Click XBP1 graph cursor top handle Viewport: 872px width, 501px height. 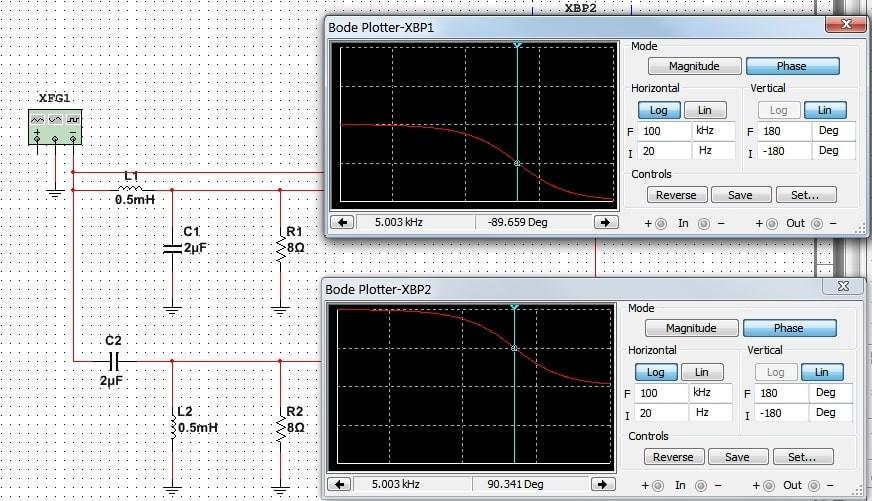coord(517,44)
